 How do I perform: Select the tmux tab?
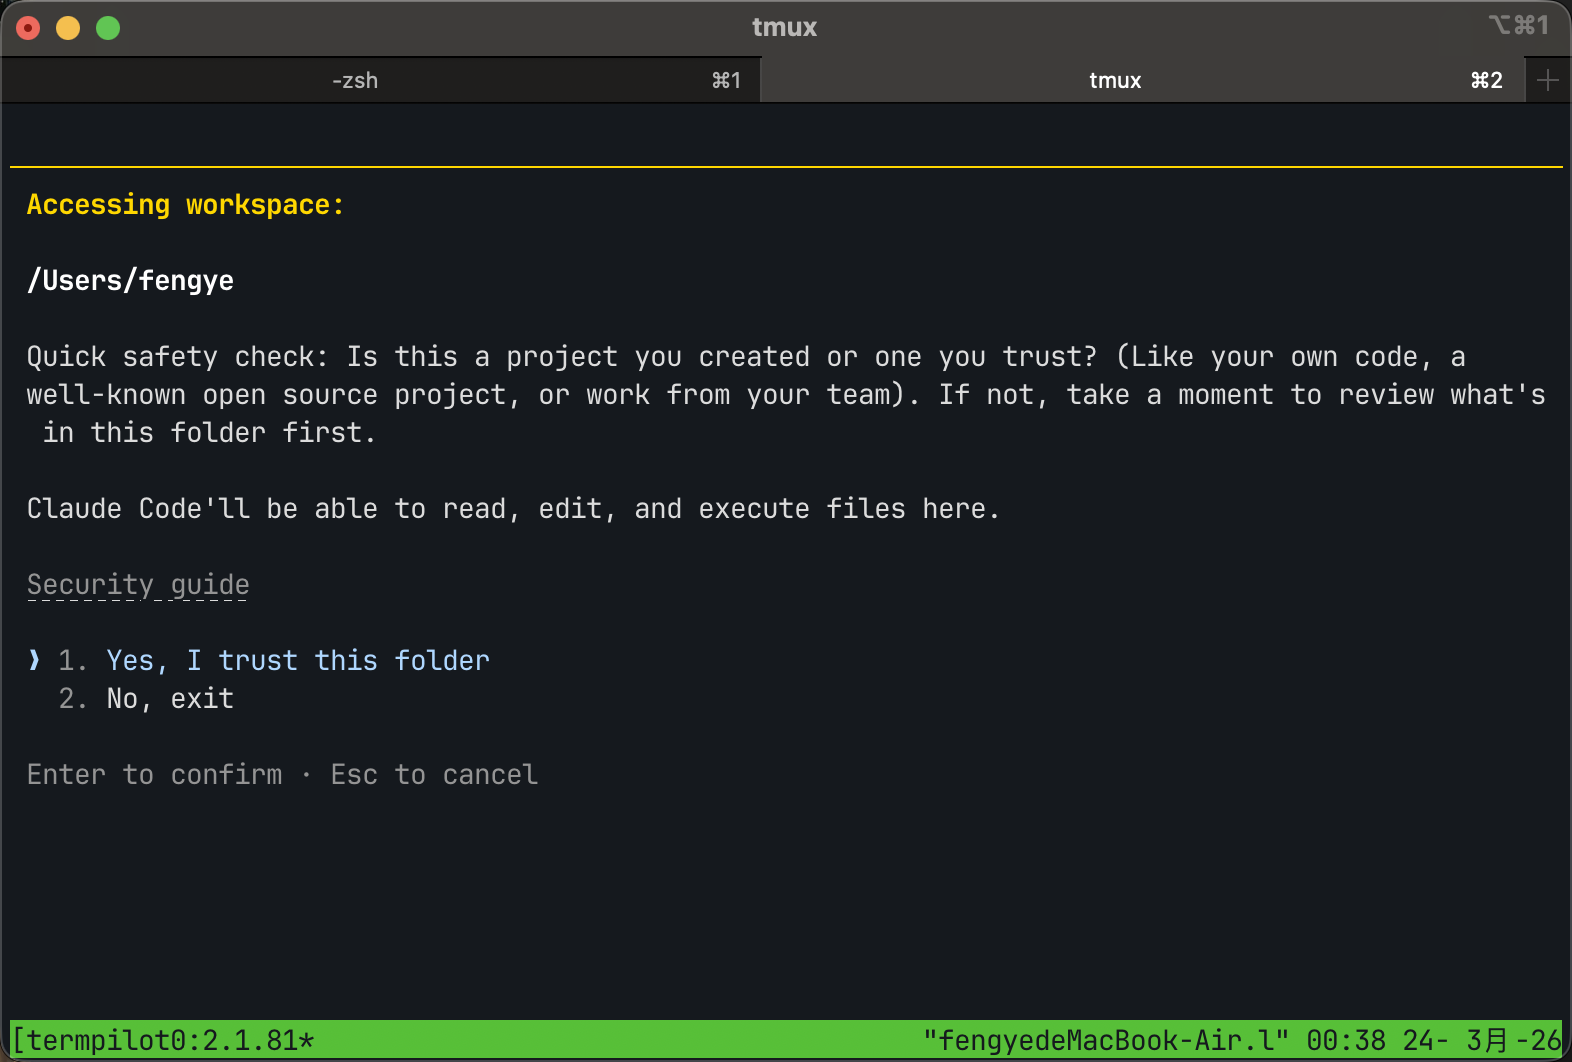(1114, 80)
